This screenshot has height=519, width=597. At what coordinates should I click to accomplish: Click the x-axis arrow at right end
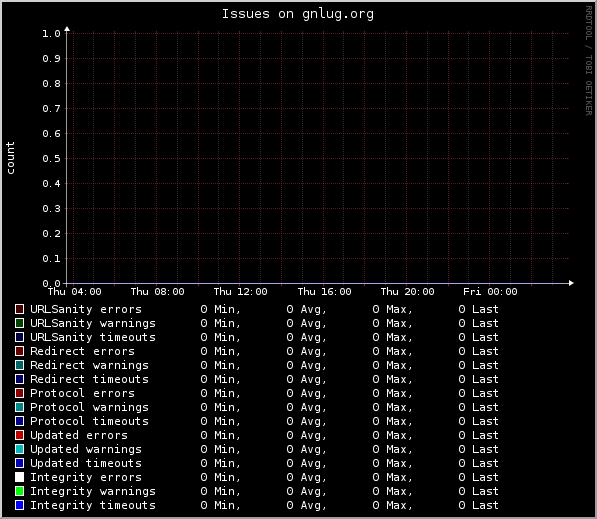(571, 283)
